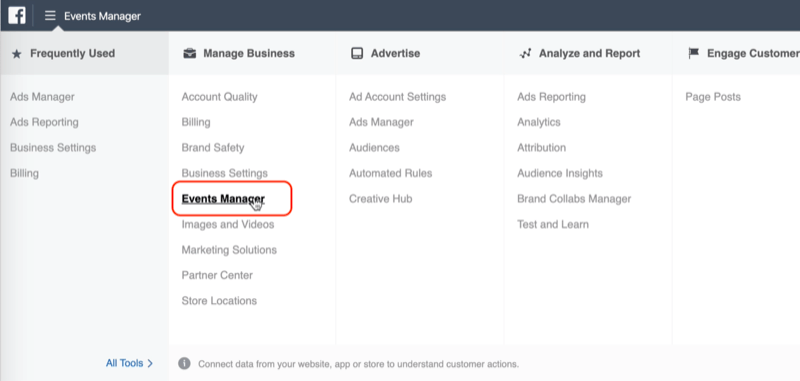Click the Manage Business briefcase icon
The height and width of the screenshot is (381, 800).
pos(189,54)
